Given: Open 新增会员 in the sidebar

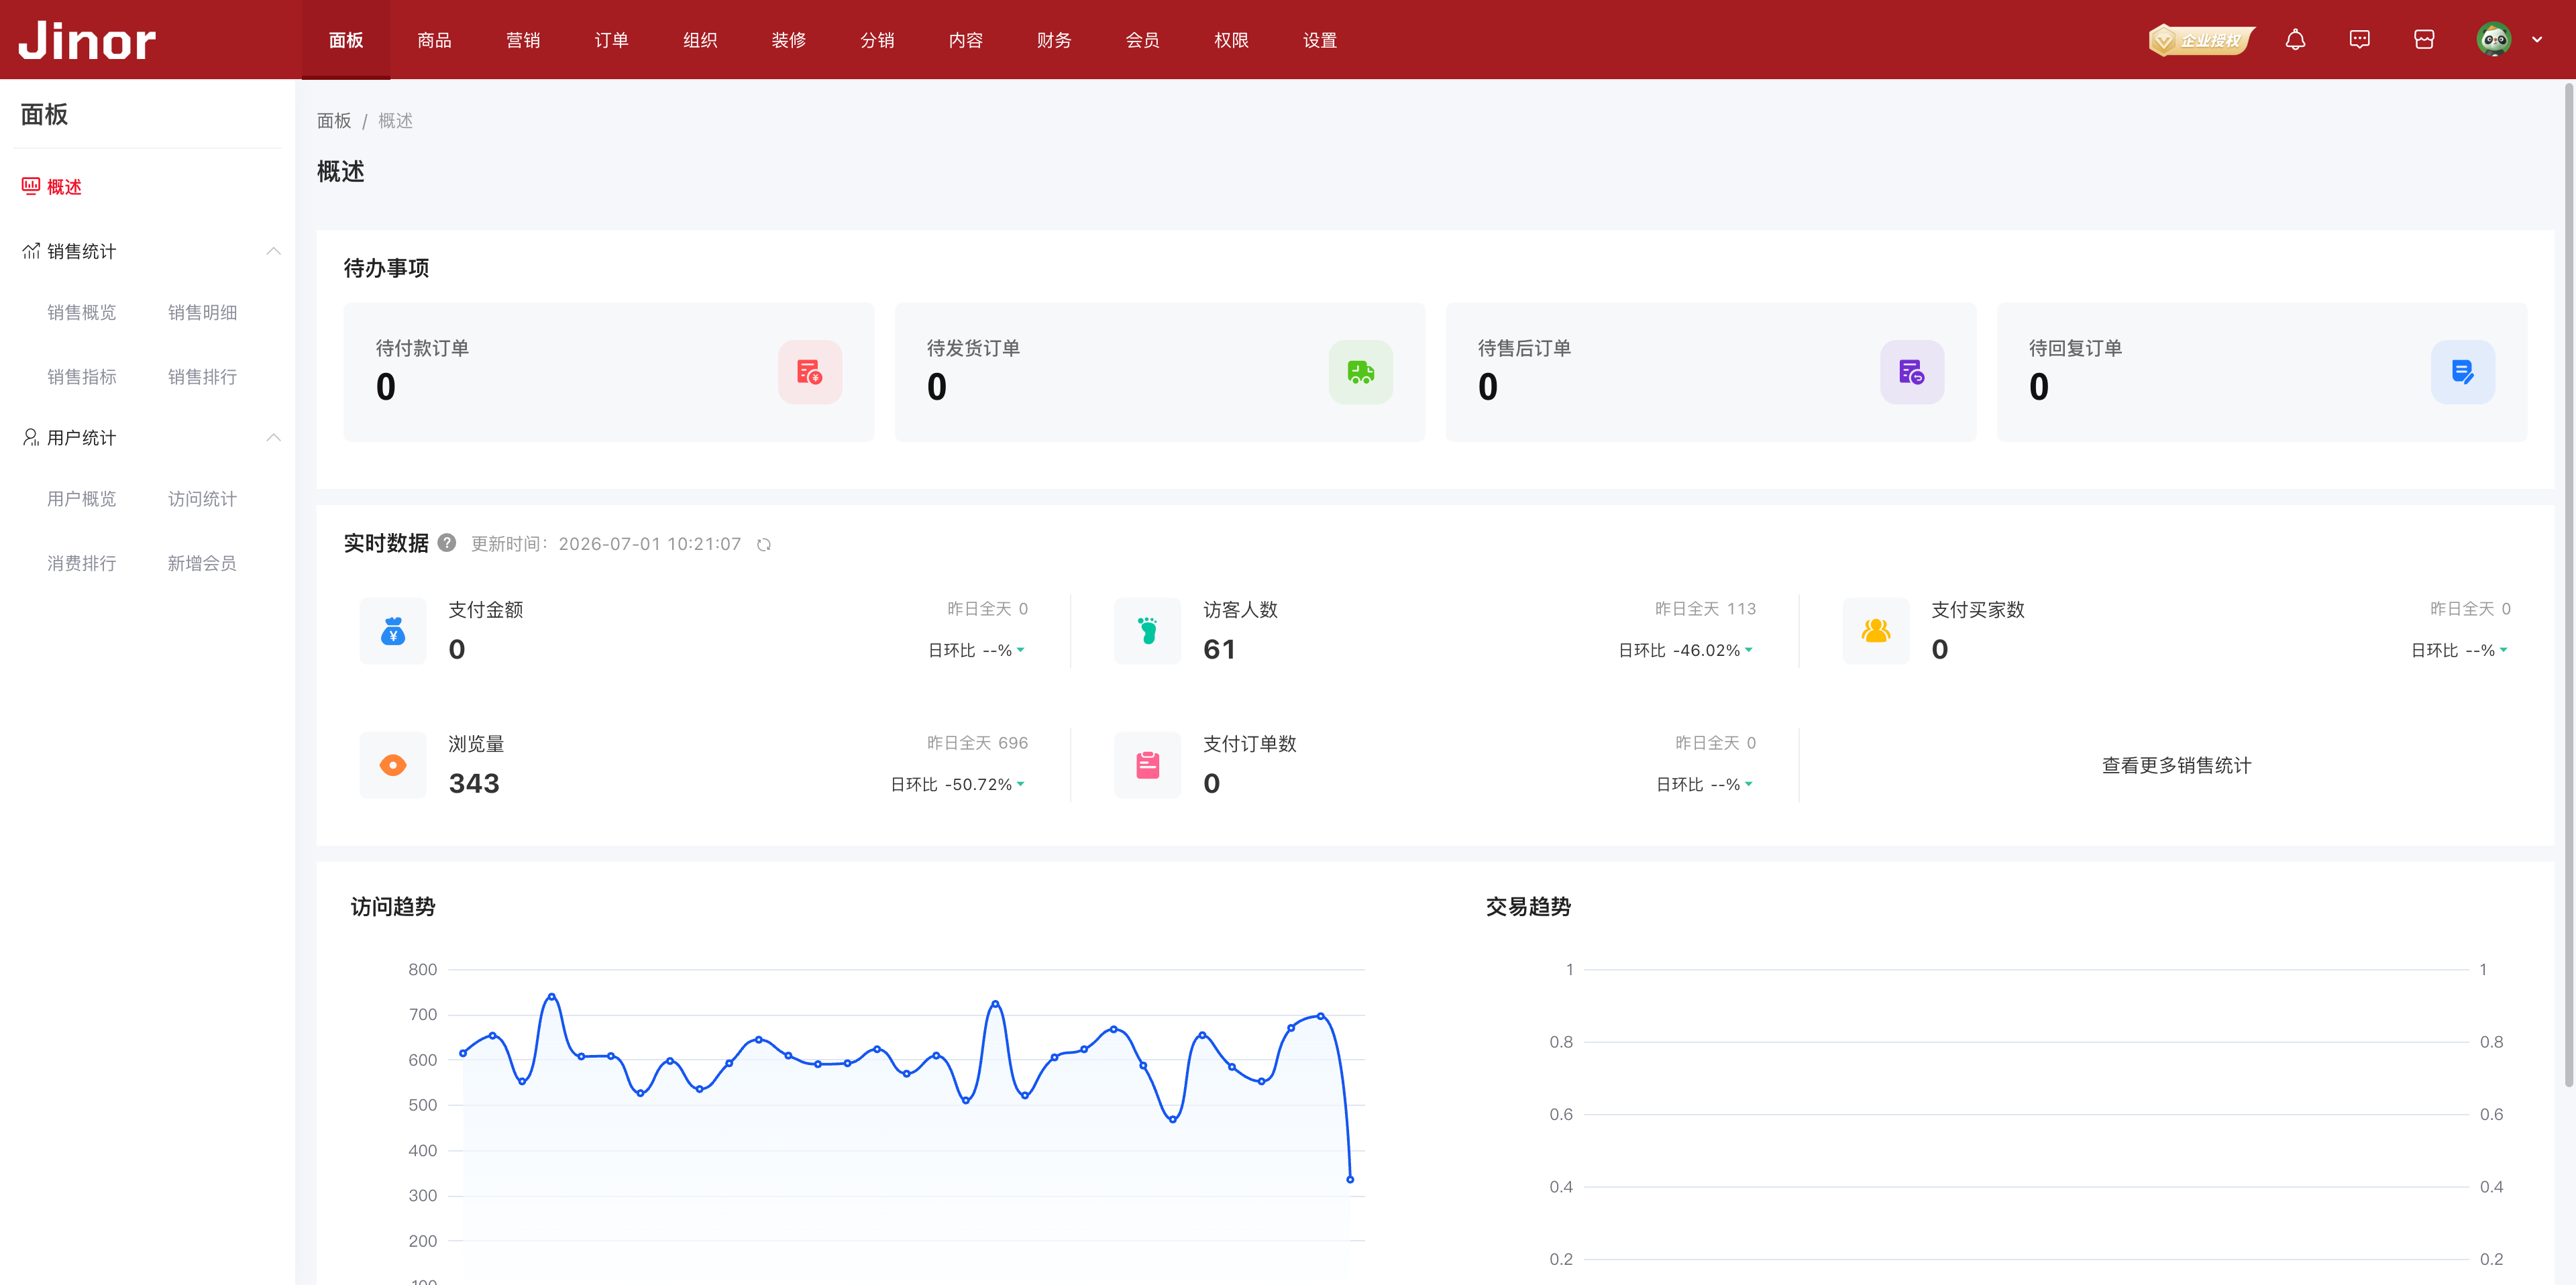Looking at the screenshot, I should (x=202, y=563).
